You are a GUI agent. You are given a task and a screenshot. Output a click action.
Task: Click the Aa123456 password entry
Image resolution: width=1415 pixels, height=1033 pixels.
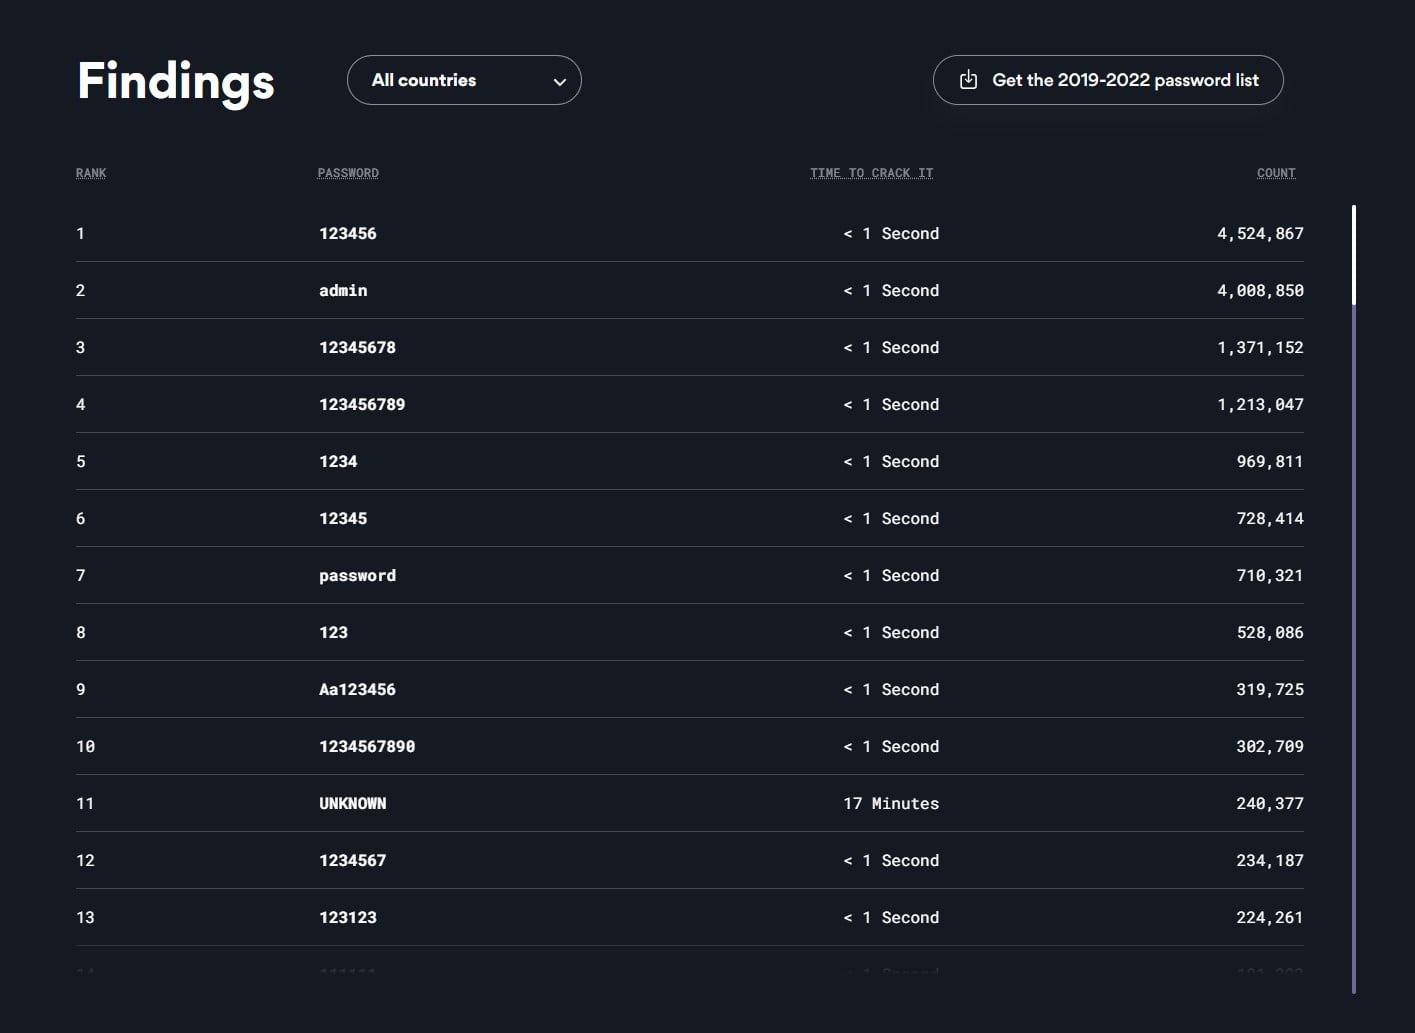click(357, 690)
